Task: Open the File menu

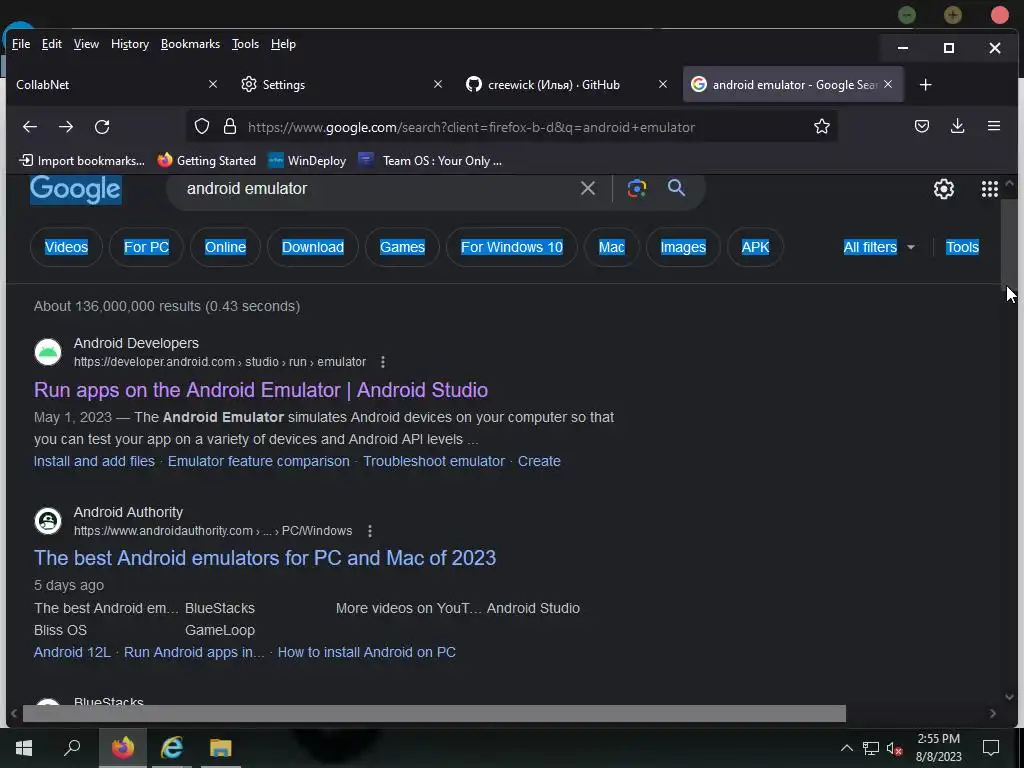Action: (21, 44)
